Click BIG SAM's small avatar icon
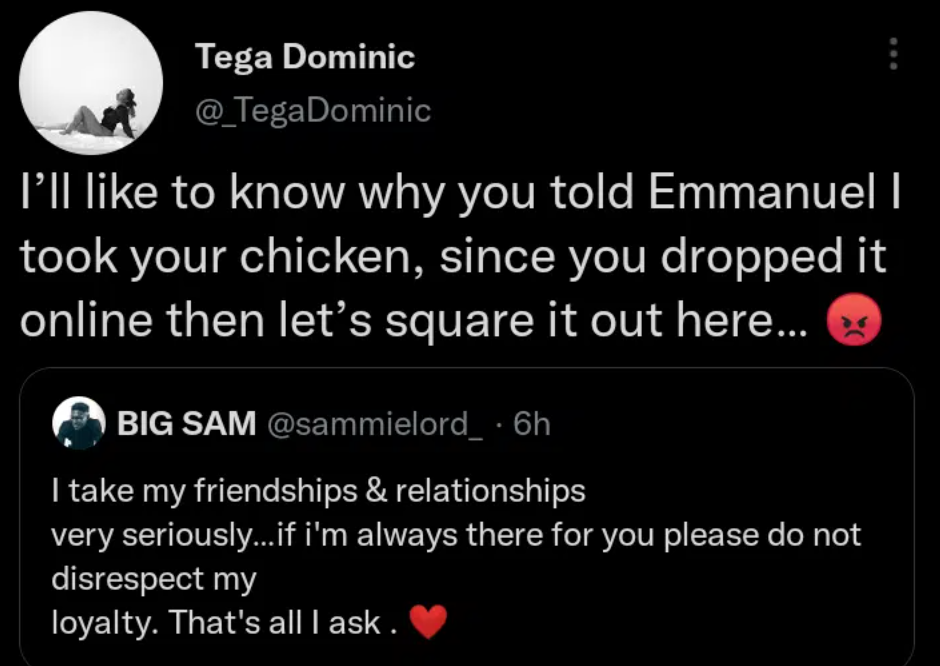This screenshot has width=940, height=666. point(78,423)
